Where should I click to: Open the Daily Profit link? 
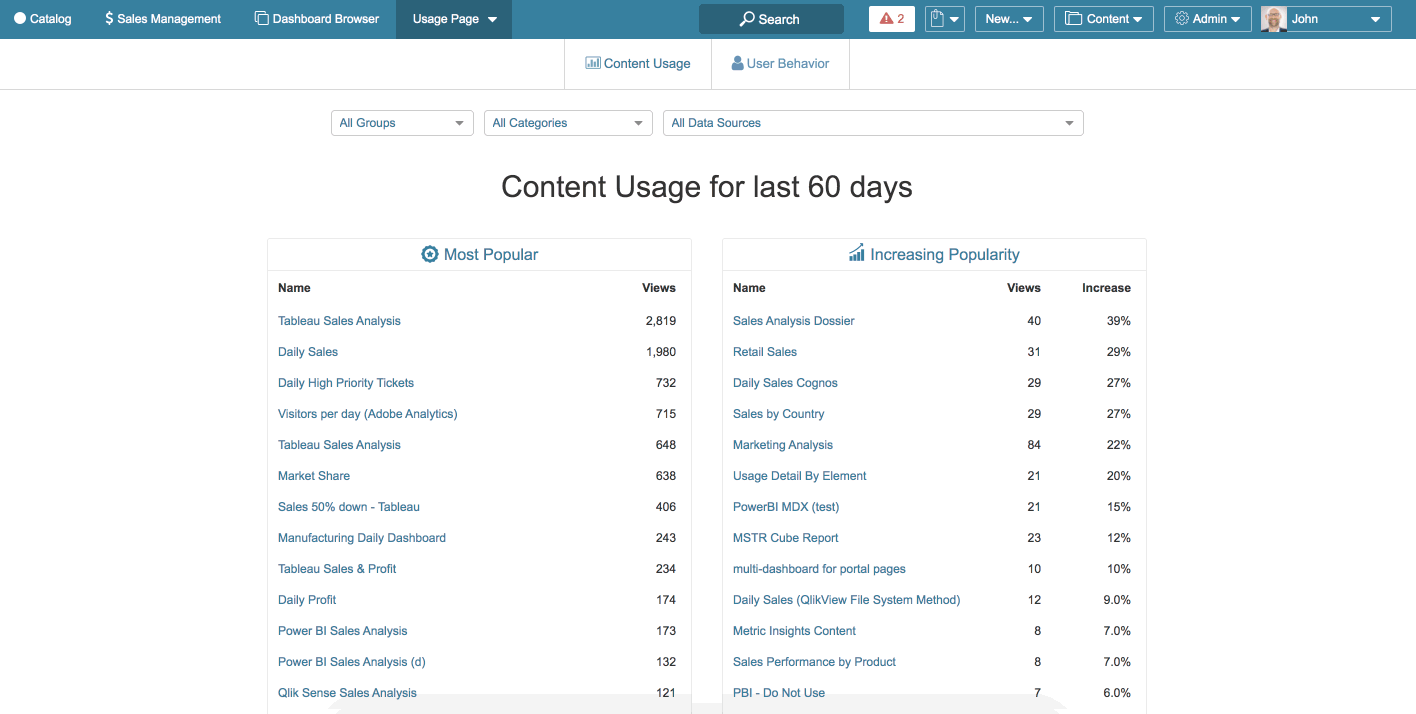[x=307, y=600]
